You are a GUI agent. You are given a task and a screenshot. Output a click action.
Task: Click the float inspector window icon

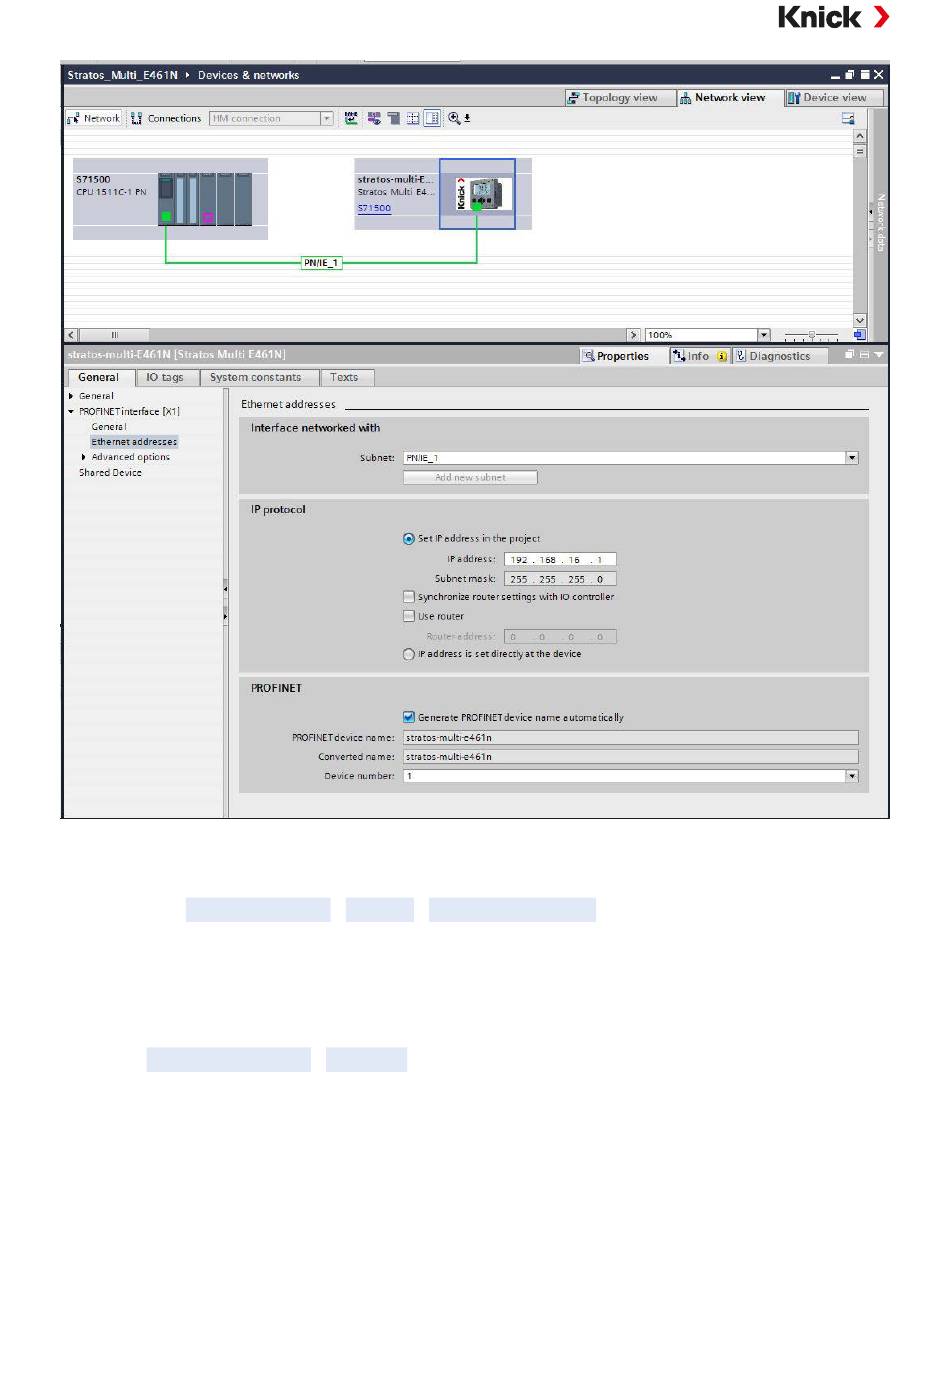[x=850, y=355]
